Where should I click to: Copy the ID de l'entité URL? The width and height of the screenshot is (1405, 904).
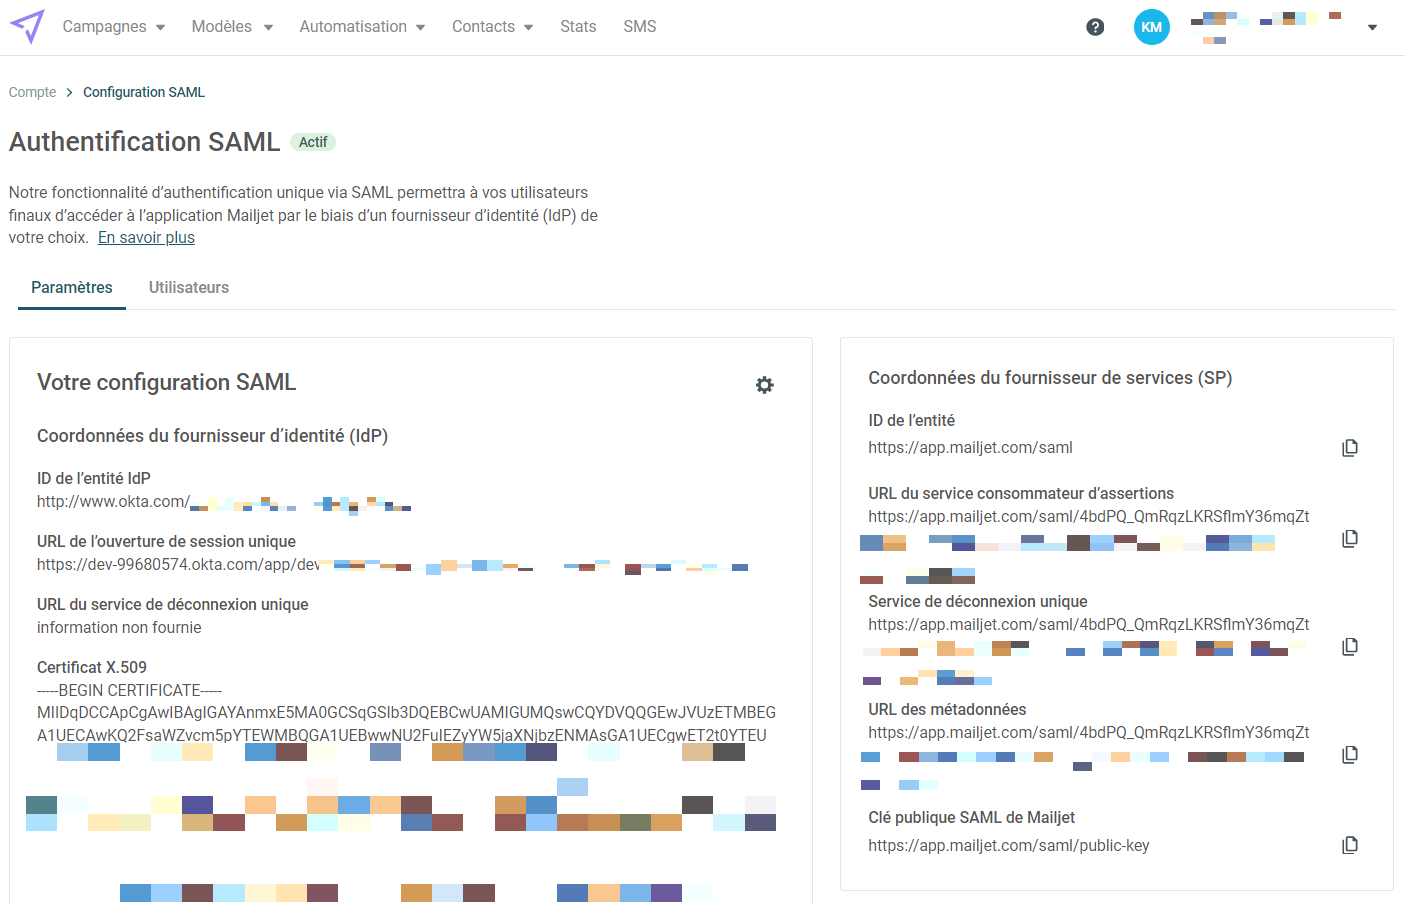click(x=1350, y=448)
